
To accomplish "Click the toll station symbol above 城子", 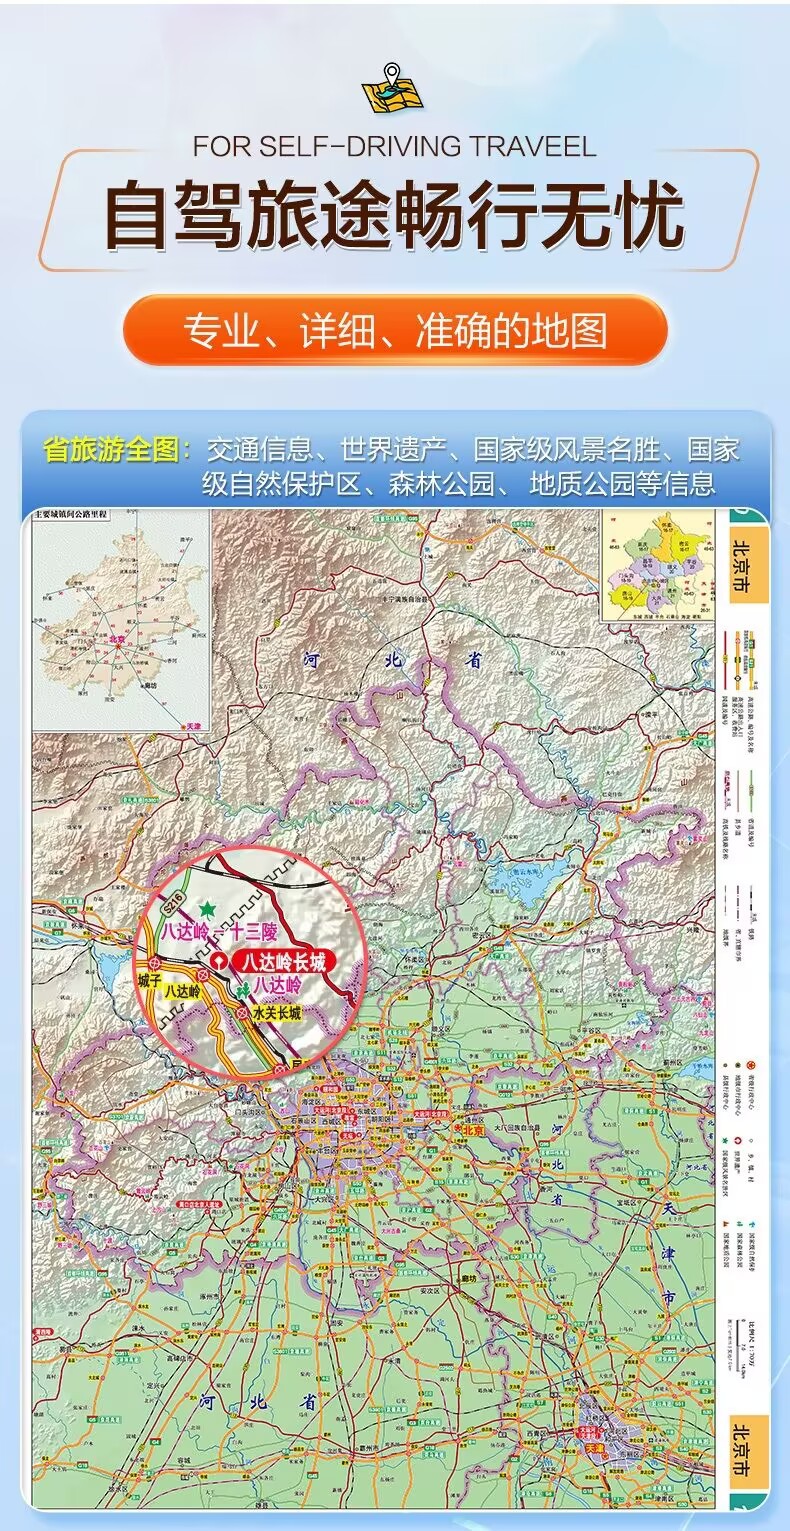I will (x=154, y=963).
